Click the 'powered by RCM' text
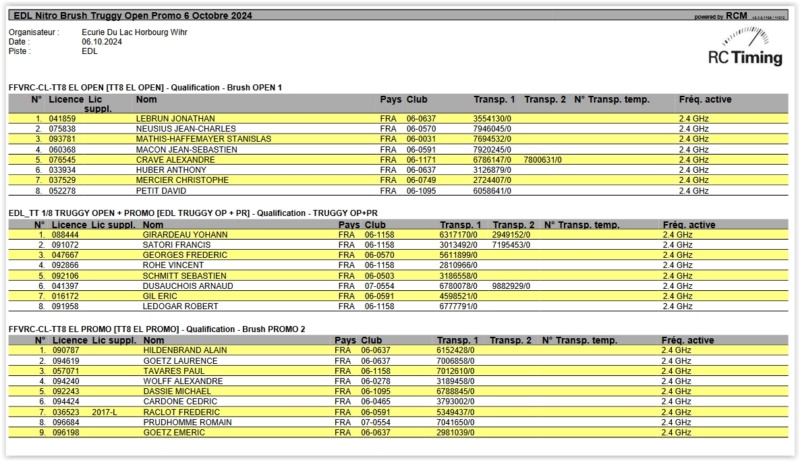 [x=720, y=16]
